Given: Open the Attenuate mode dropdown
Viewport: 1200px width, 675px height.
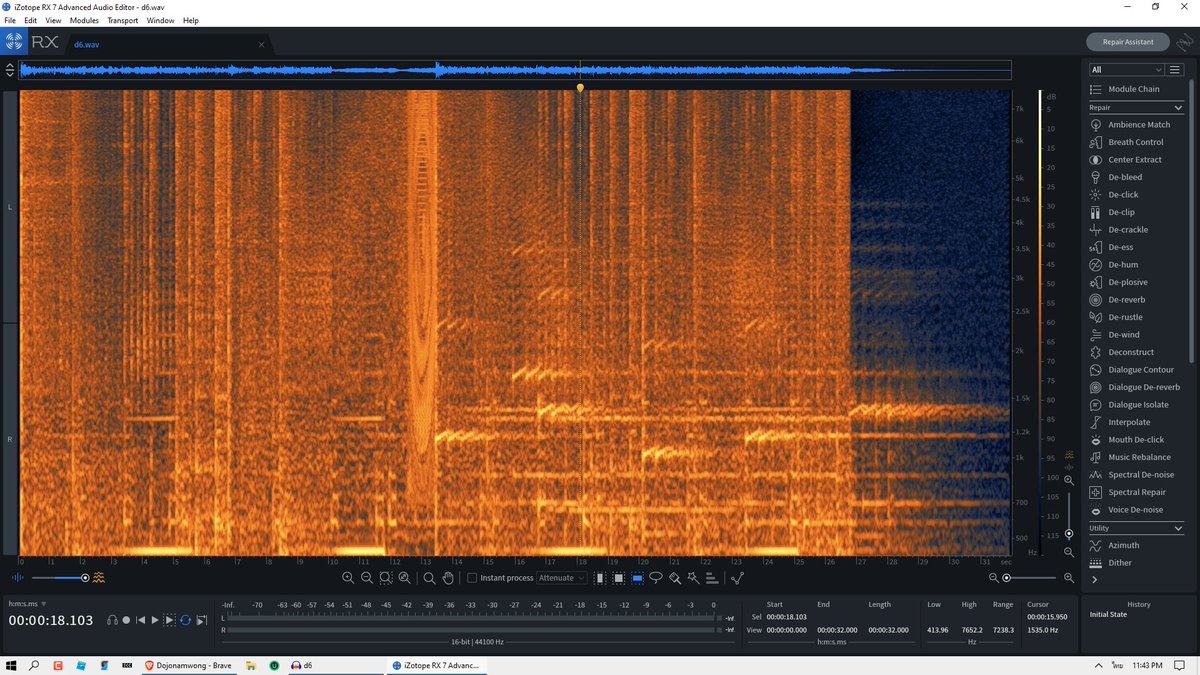Looking at the screenshot, I should [x=560, y=577].
